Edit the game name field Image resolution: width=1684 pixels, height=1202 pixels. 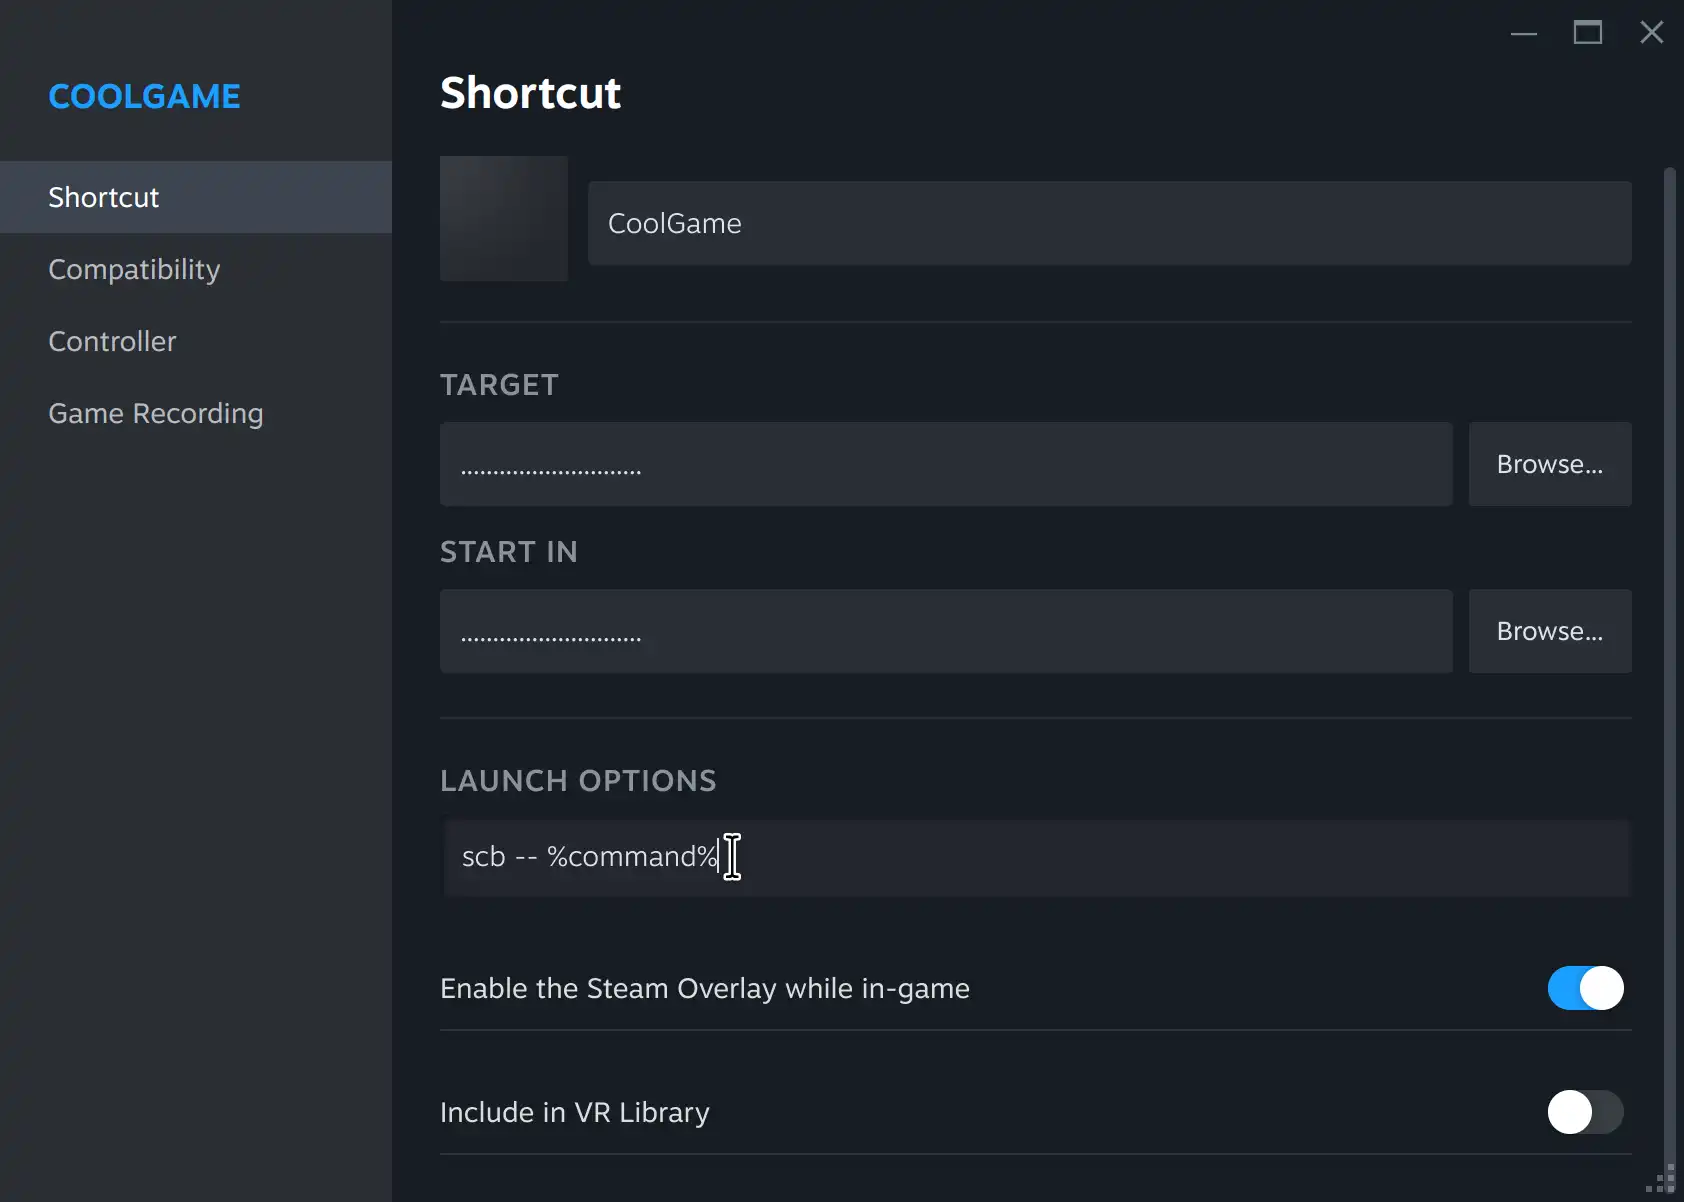pos(1108,223)
